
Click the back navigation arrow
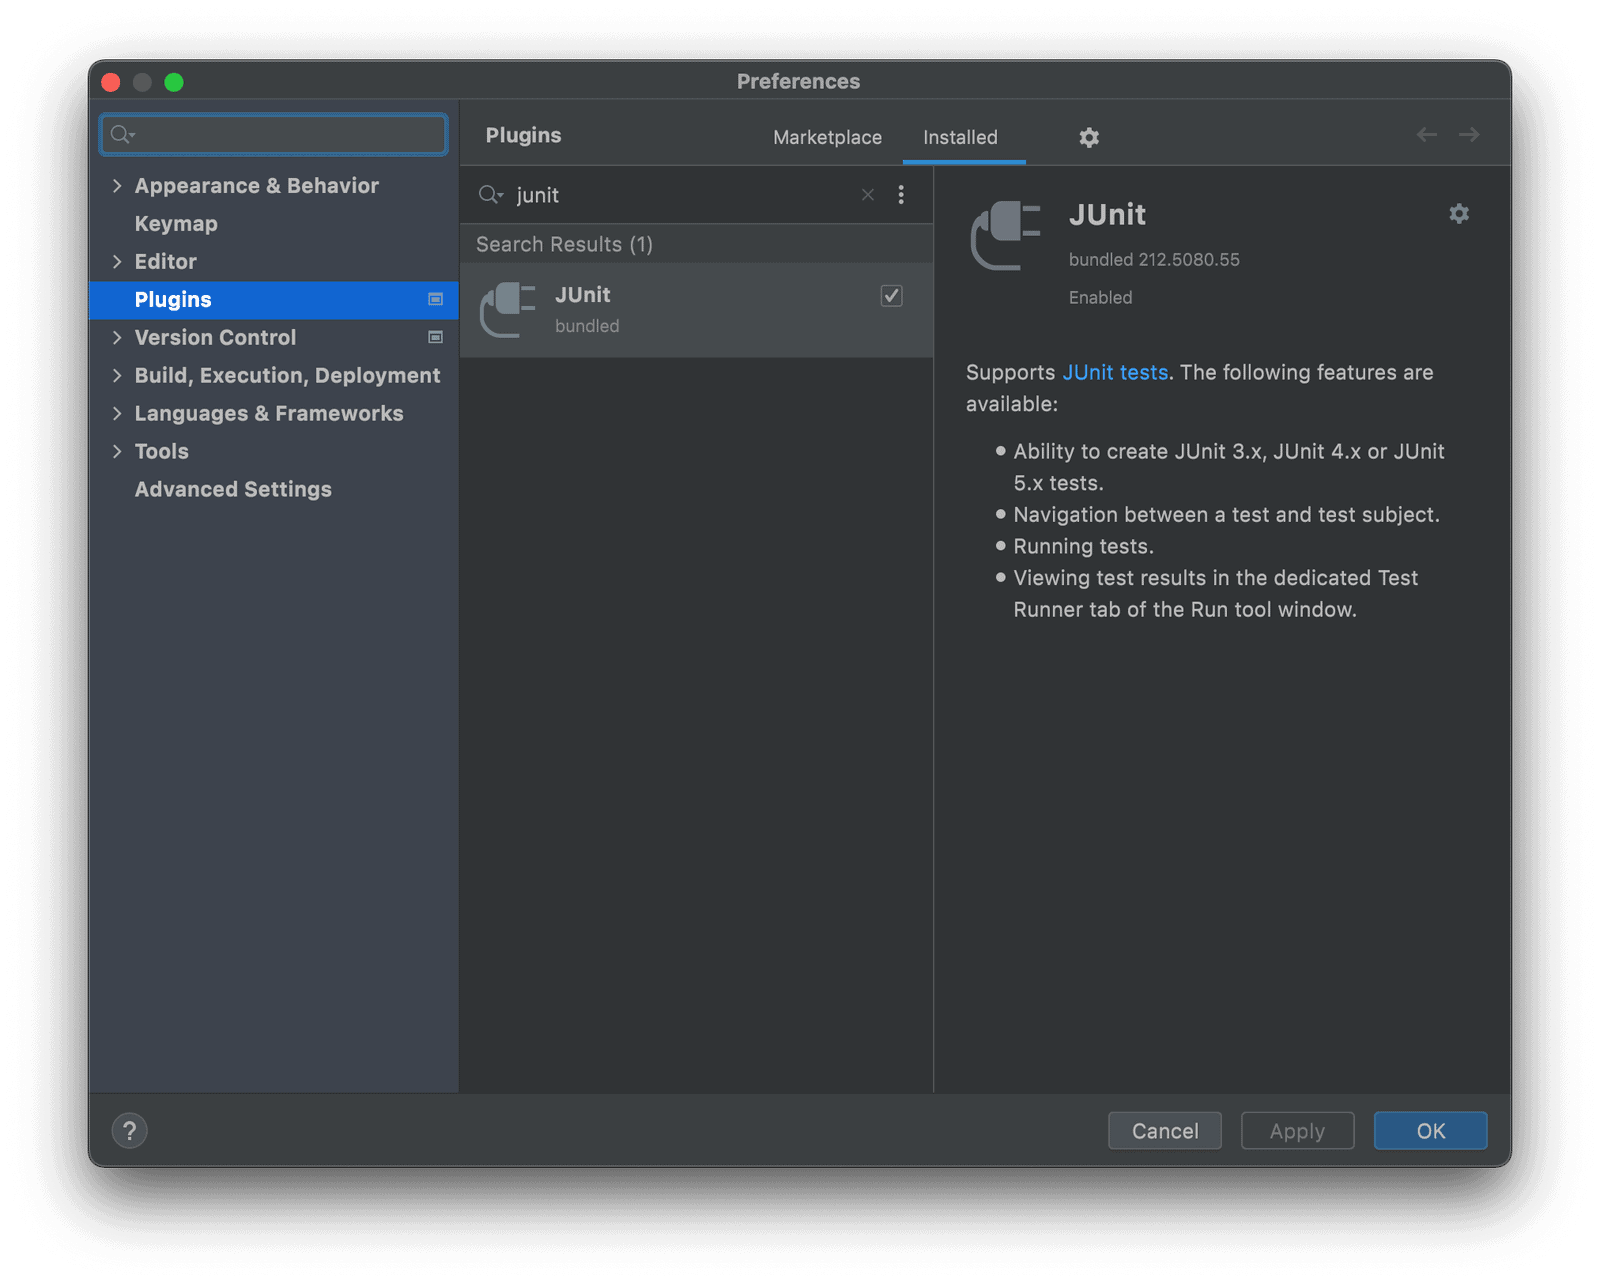1427,135
